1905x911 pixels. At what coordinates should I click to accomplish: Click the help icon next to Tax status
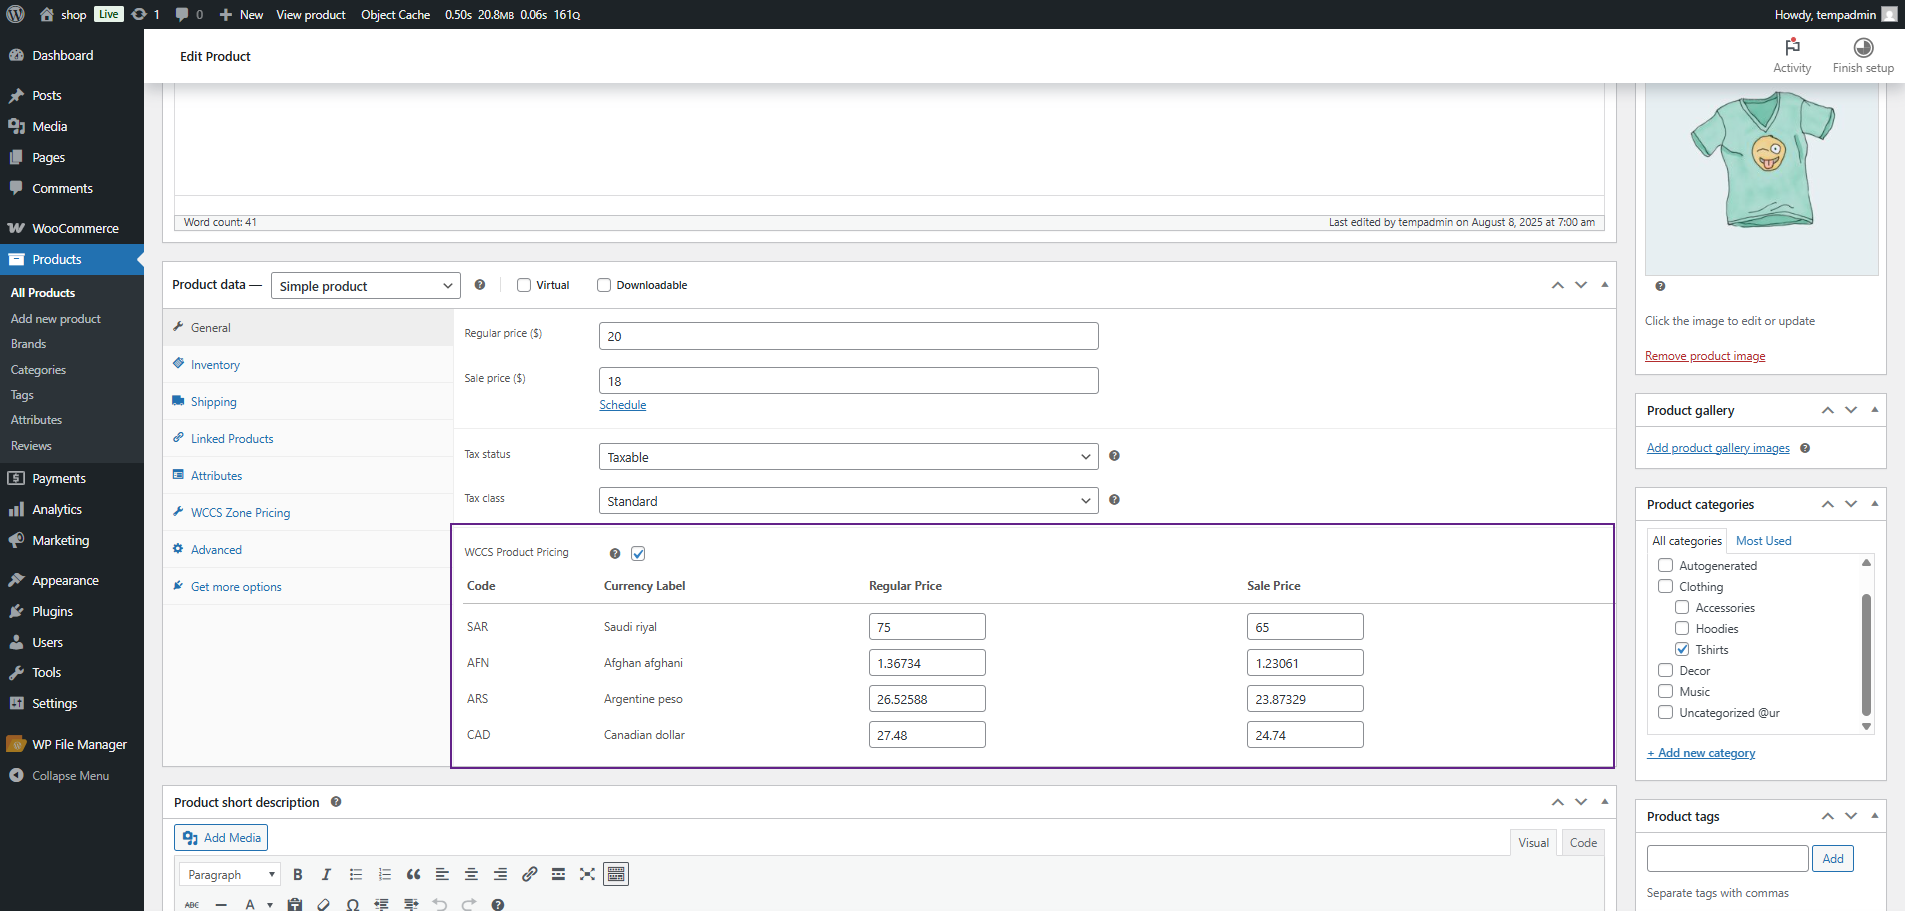click(1114, 456)
